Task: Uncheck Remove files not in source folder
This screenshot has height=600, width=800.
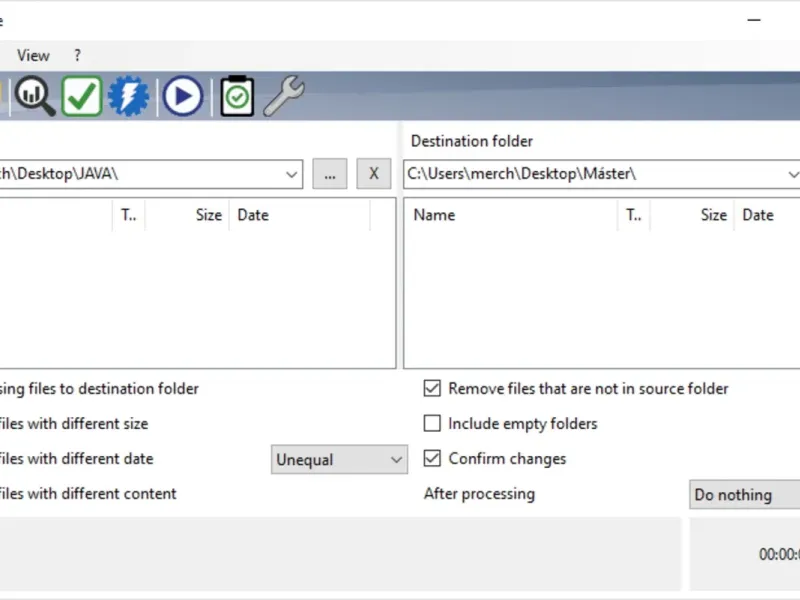Action: (432, 388)
